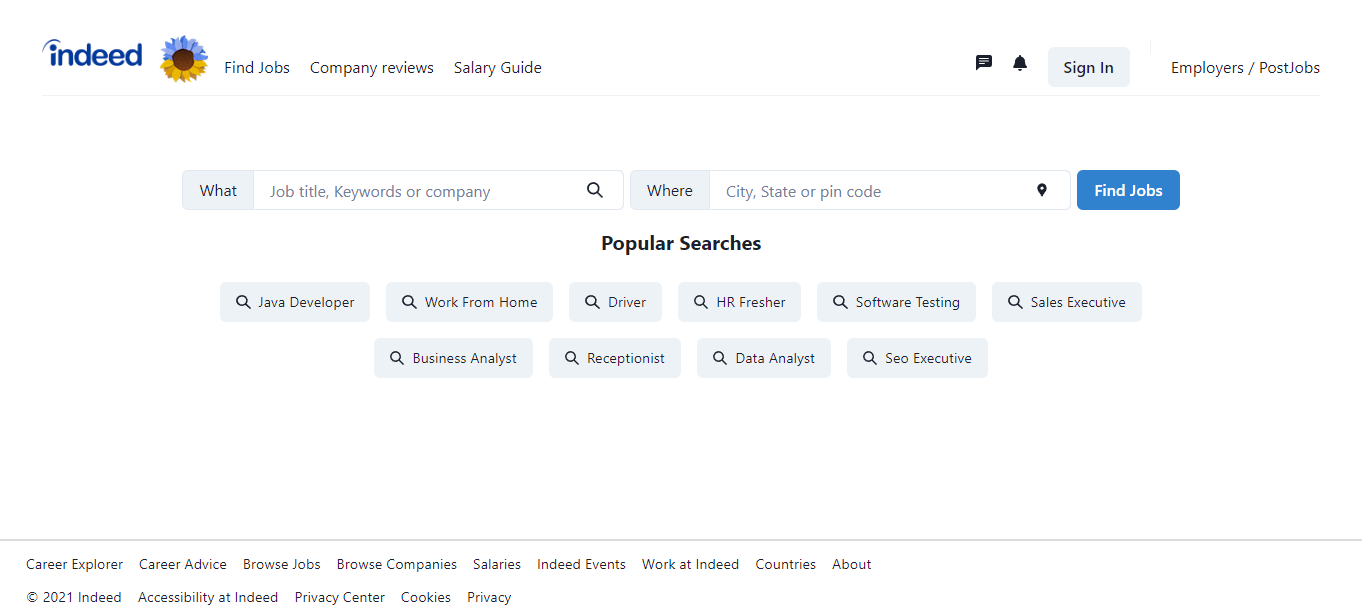Click the blue Find Jobs button
The image size is (1362, 615).
click(1128, 189)
